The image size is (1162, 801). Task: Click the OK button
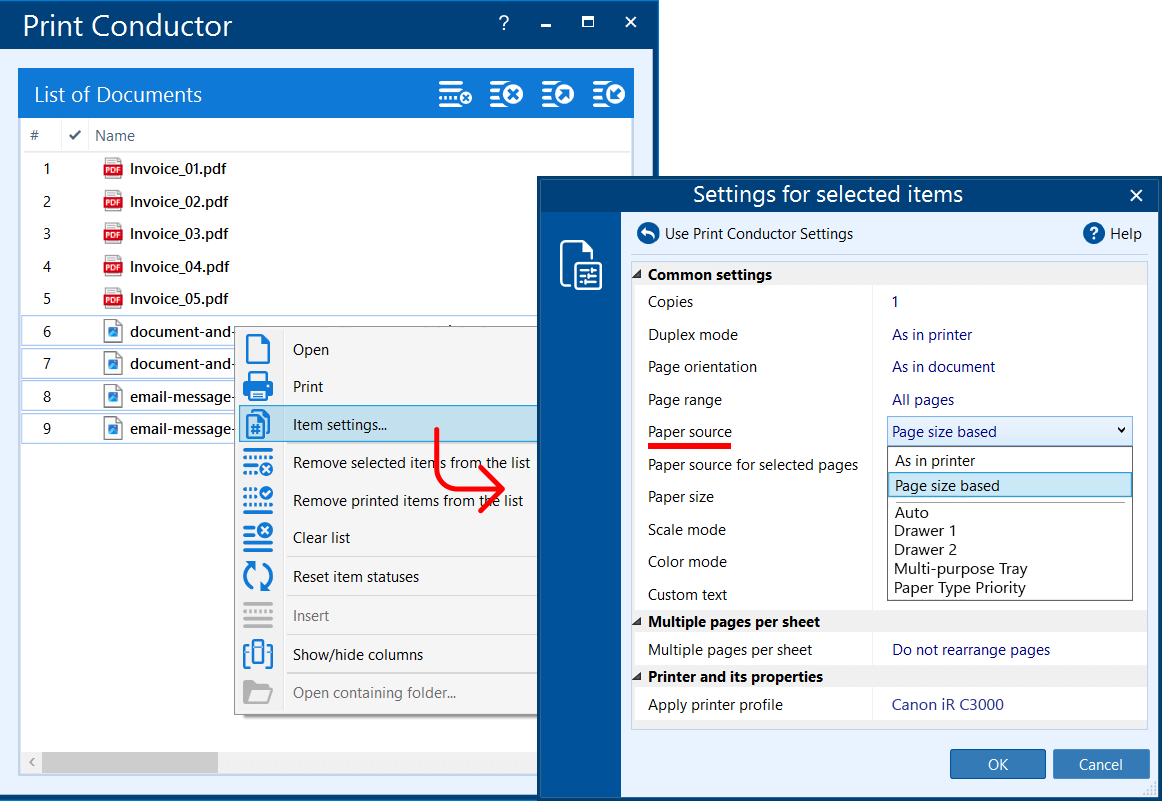[997, 765]
